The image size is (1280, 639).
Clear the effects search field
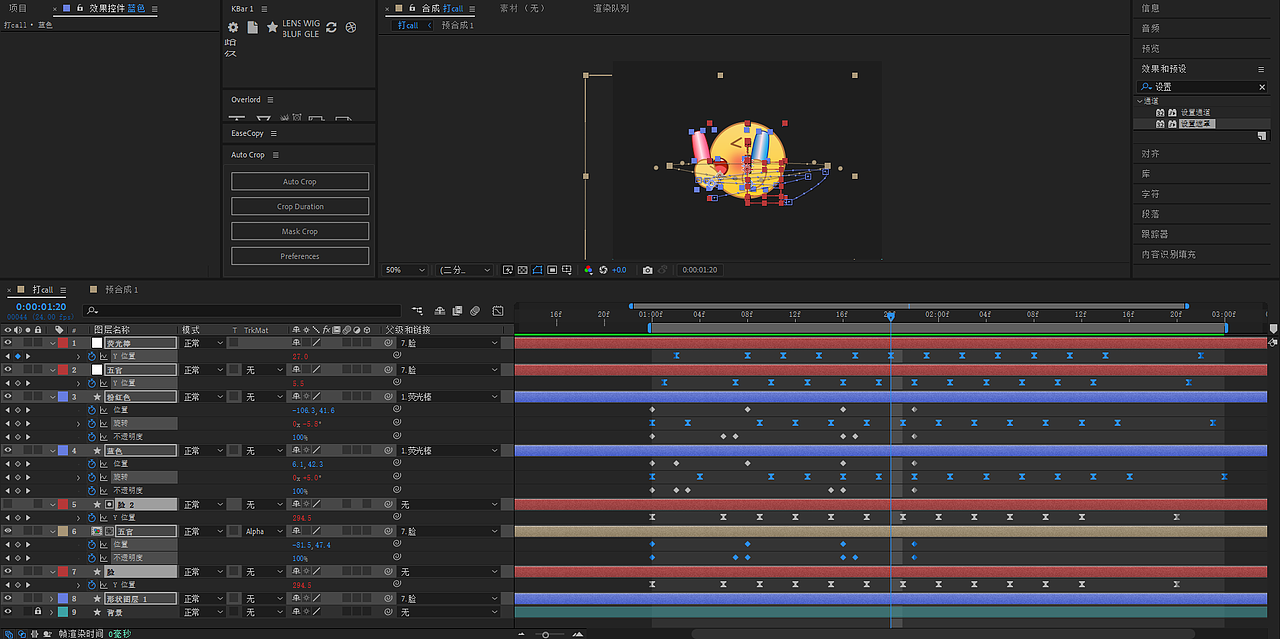(x=1262, y=88)
